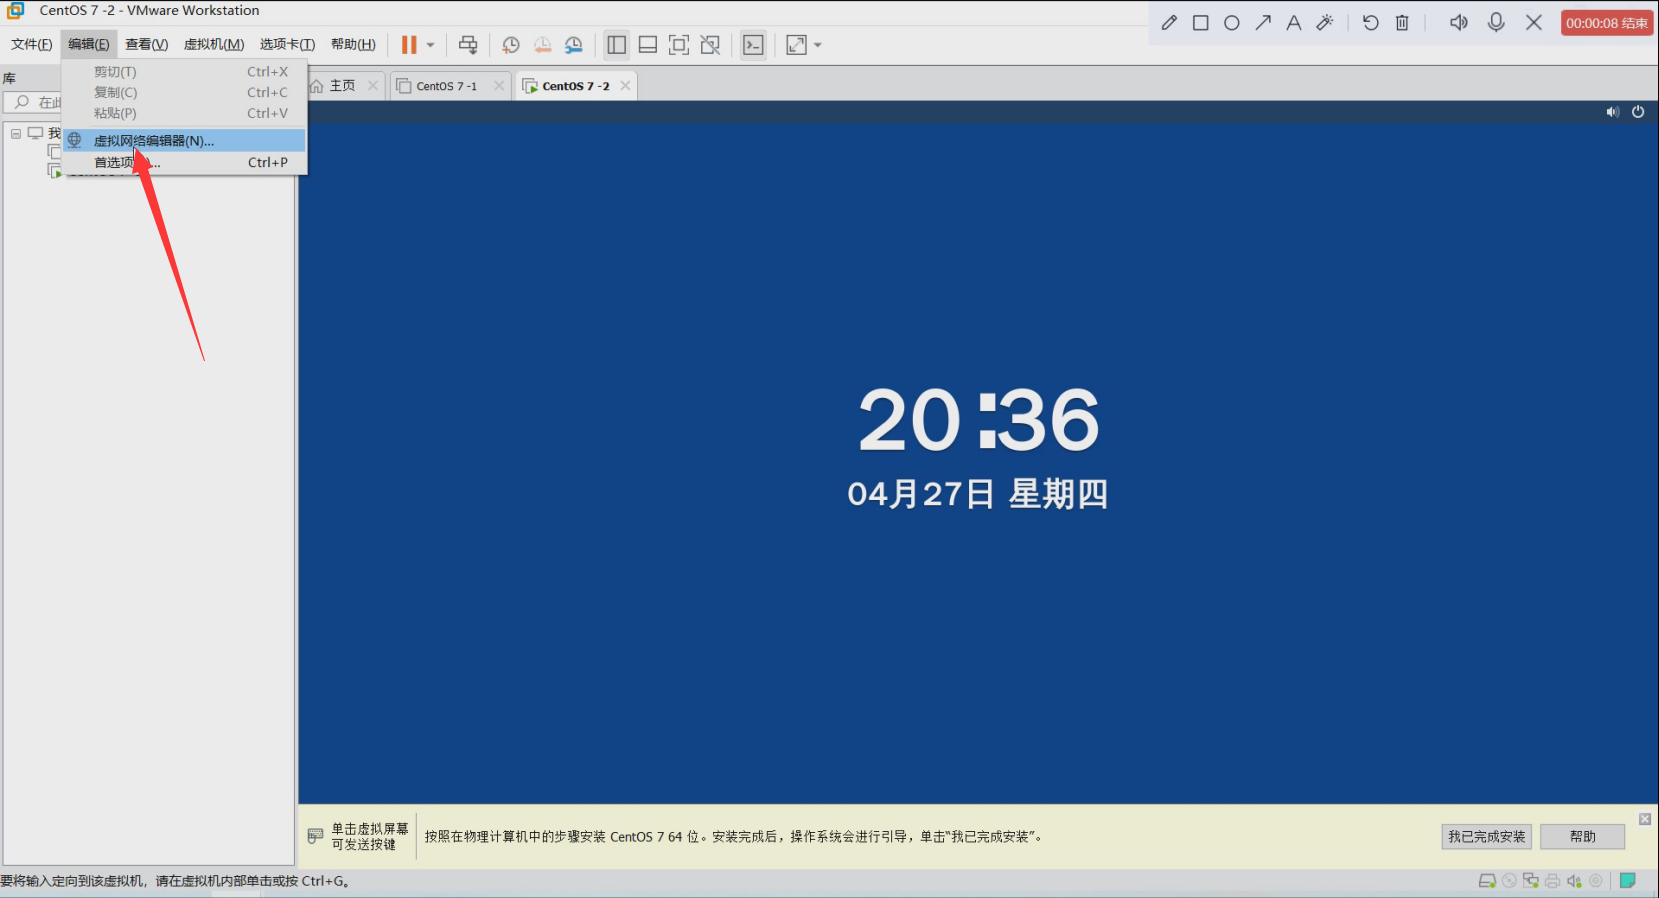Select the arrow annotation tool
This screenshot has height=898, width=1659.
coord(1263,22)
